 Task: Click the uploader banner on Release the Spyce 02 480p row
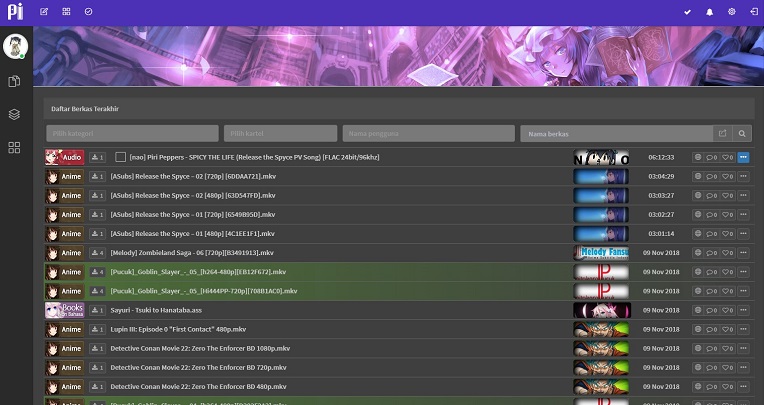coord(601,195)
